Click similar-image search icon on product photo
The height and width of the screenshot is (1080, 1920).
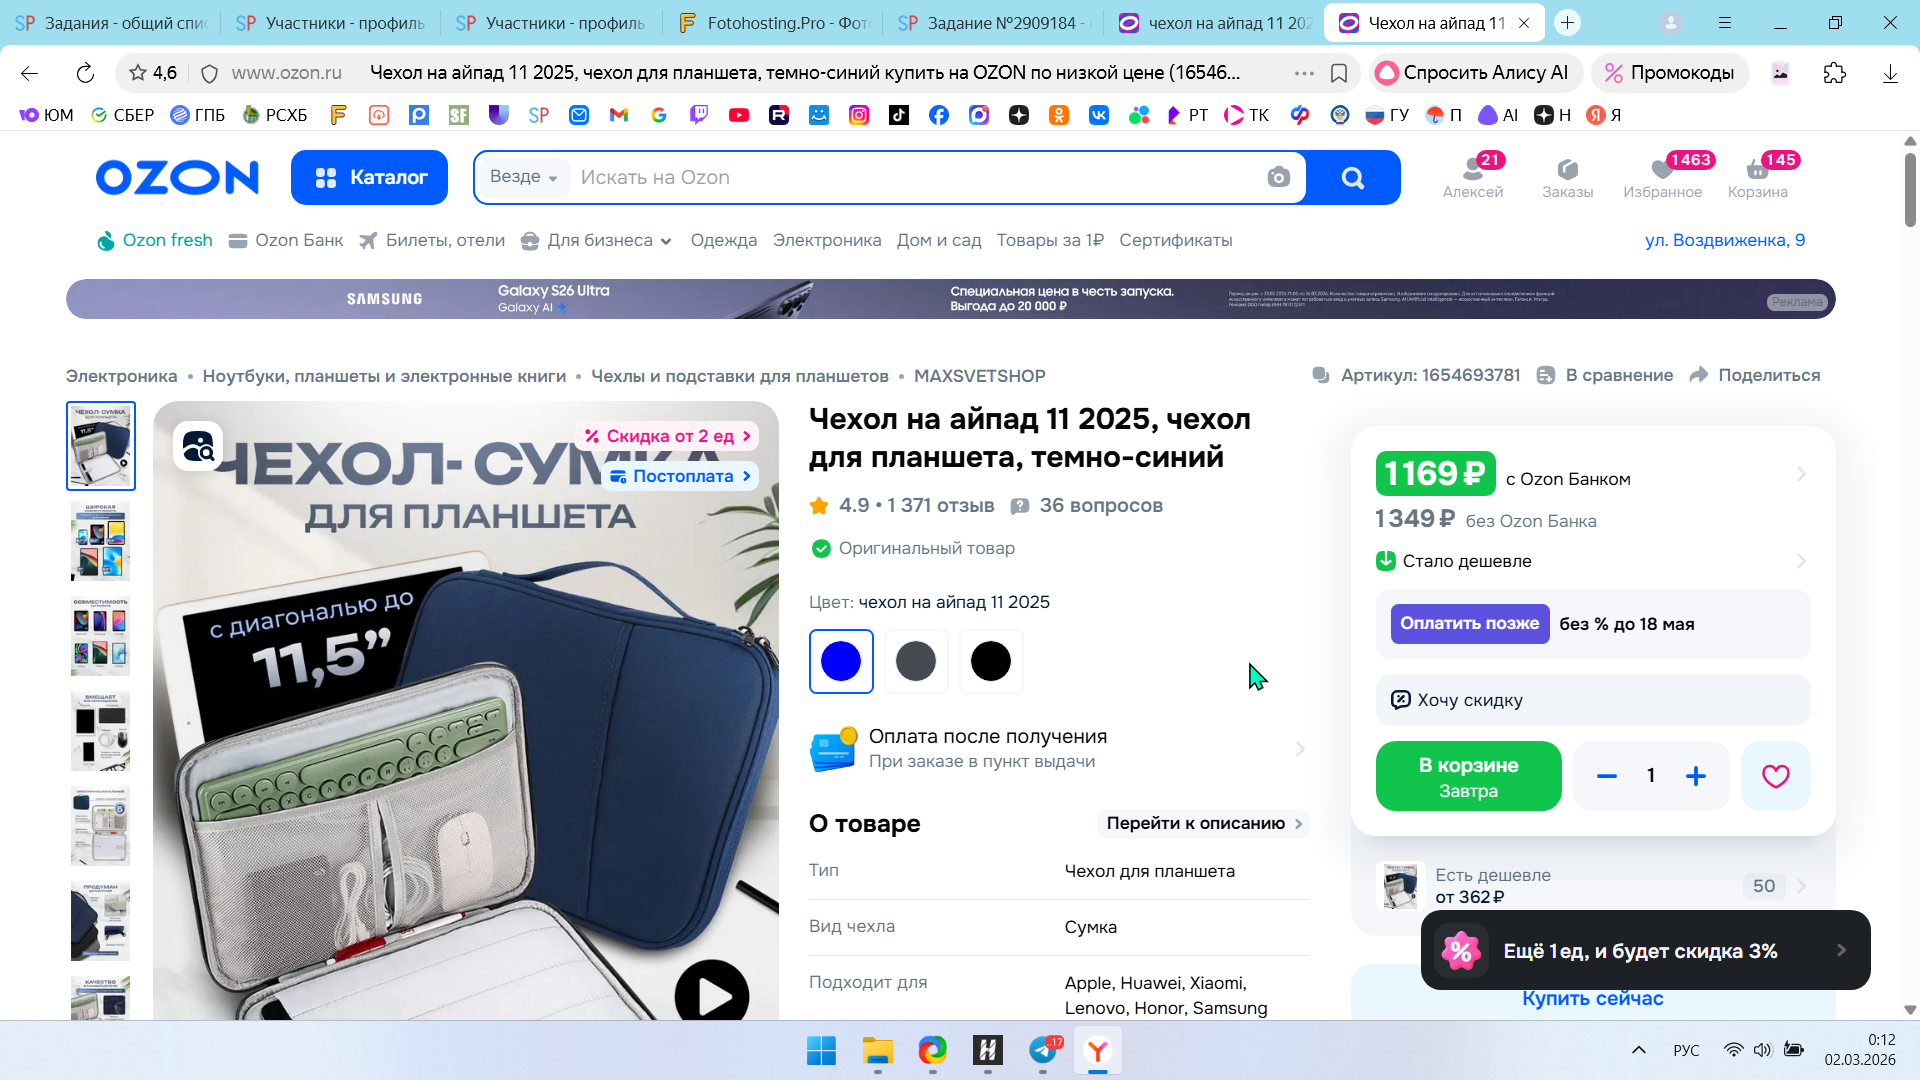click(198, 447)
